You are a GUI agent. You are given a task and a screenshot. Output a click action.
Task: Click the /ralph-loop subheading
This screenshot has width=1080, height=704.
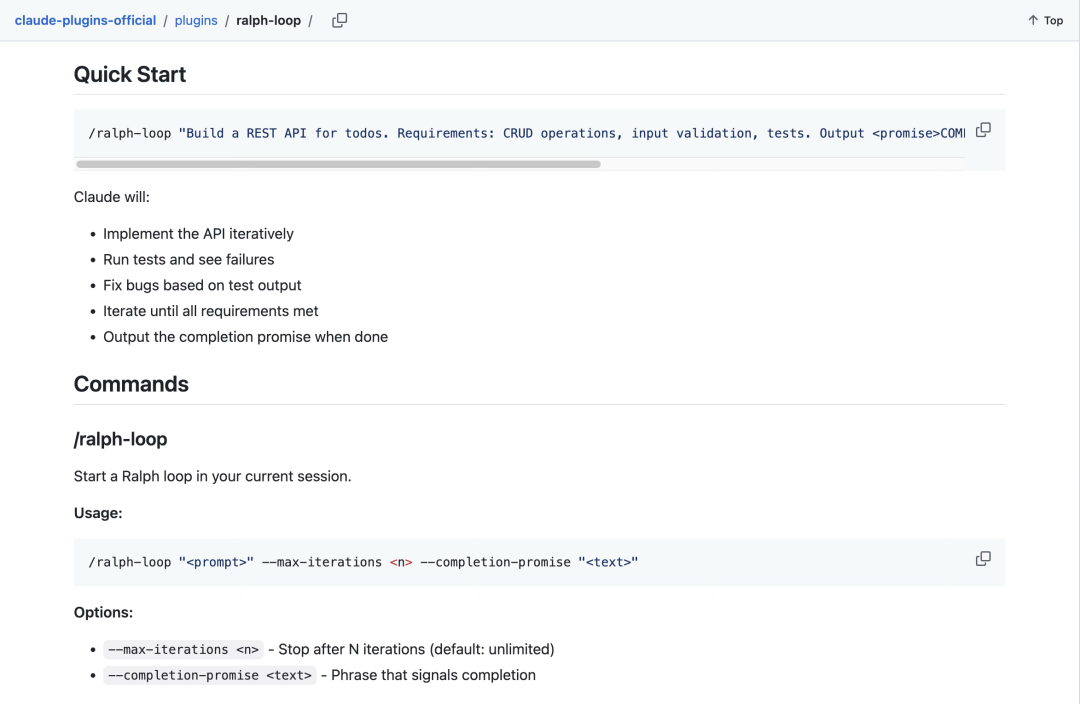121,439
